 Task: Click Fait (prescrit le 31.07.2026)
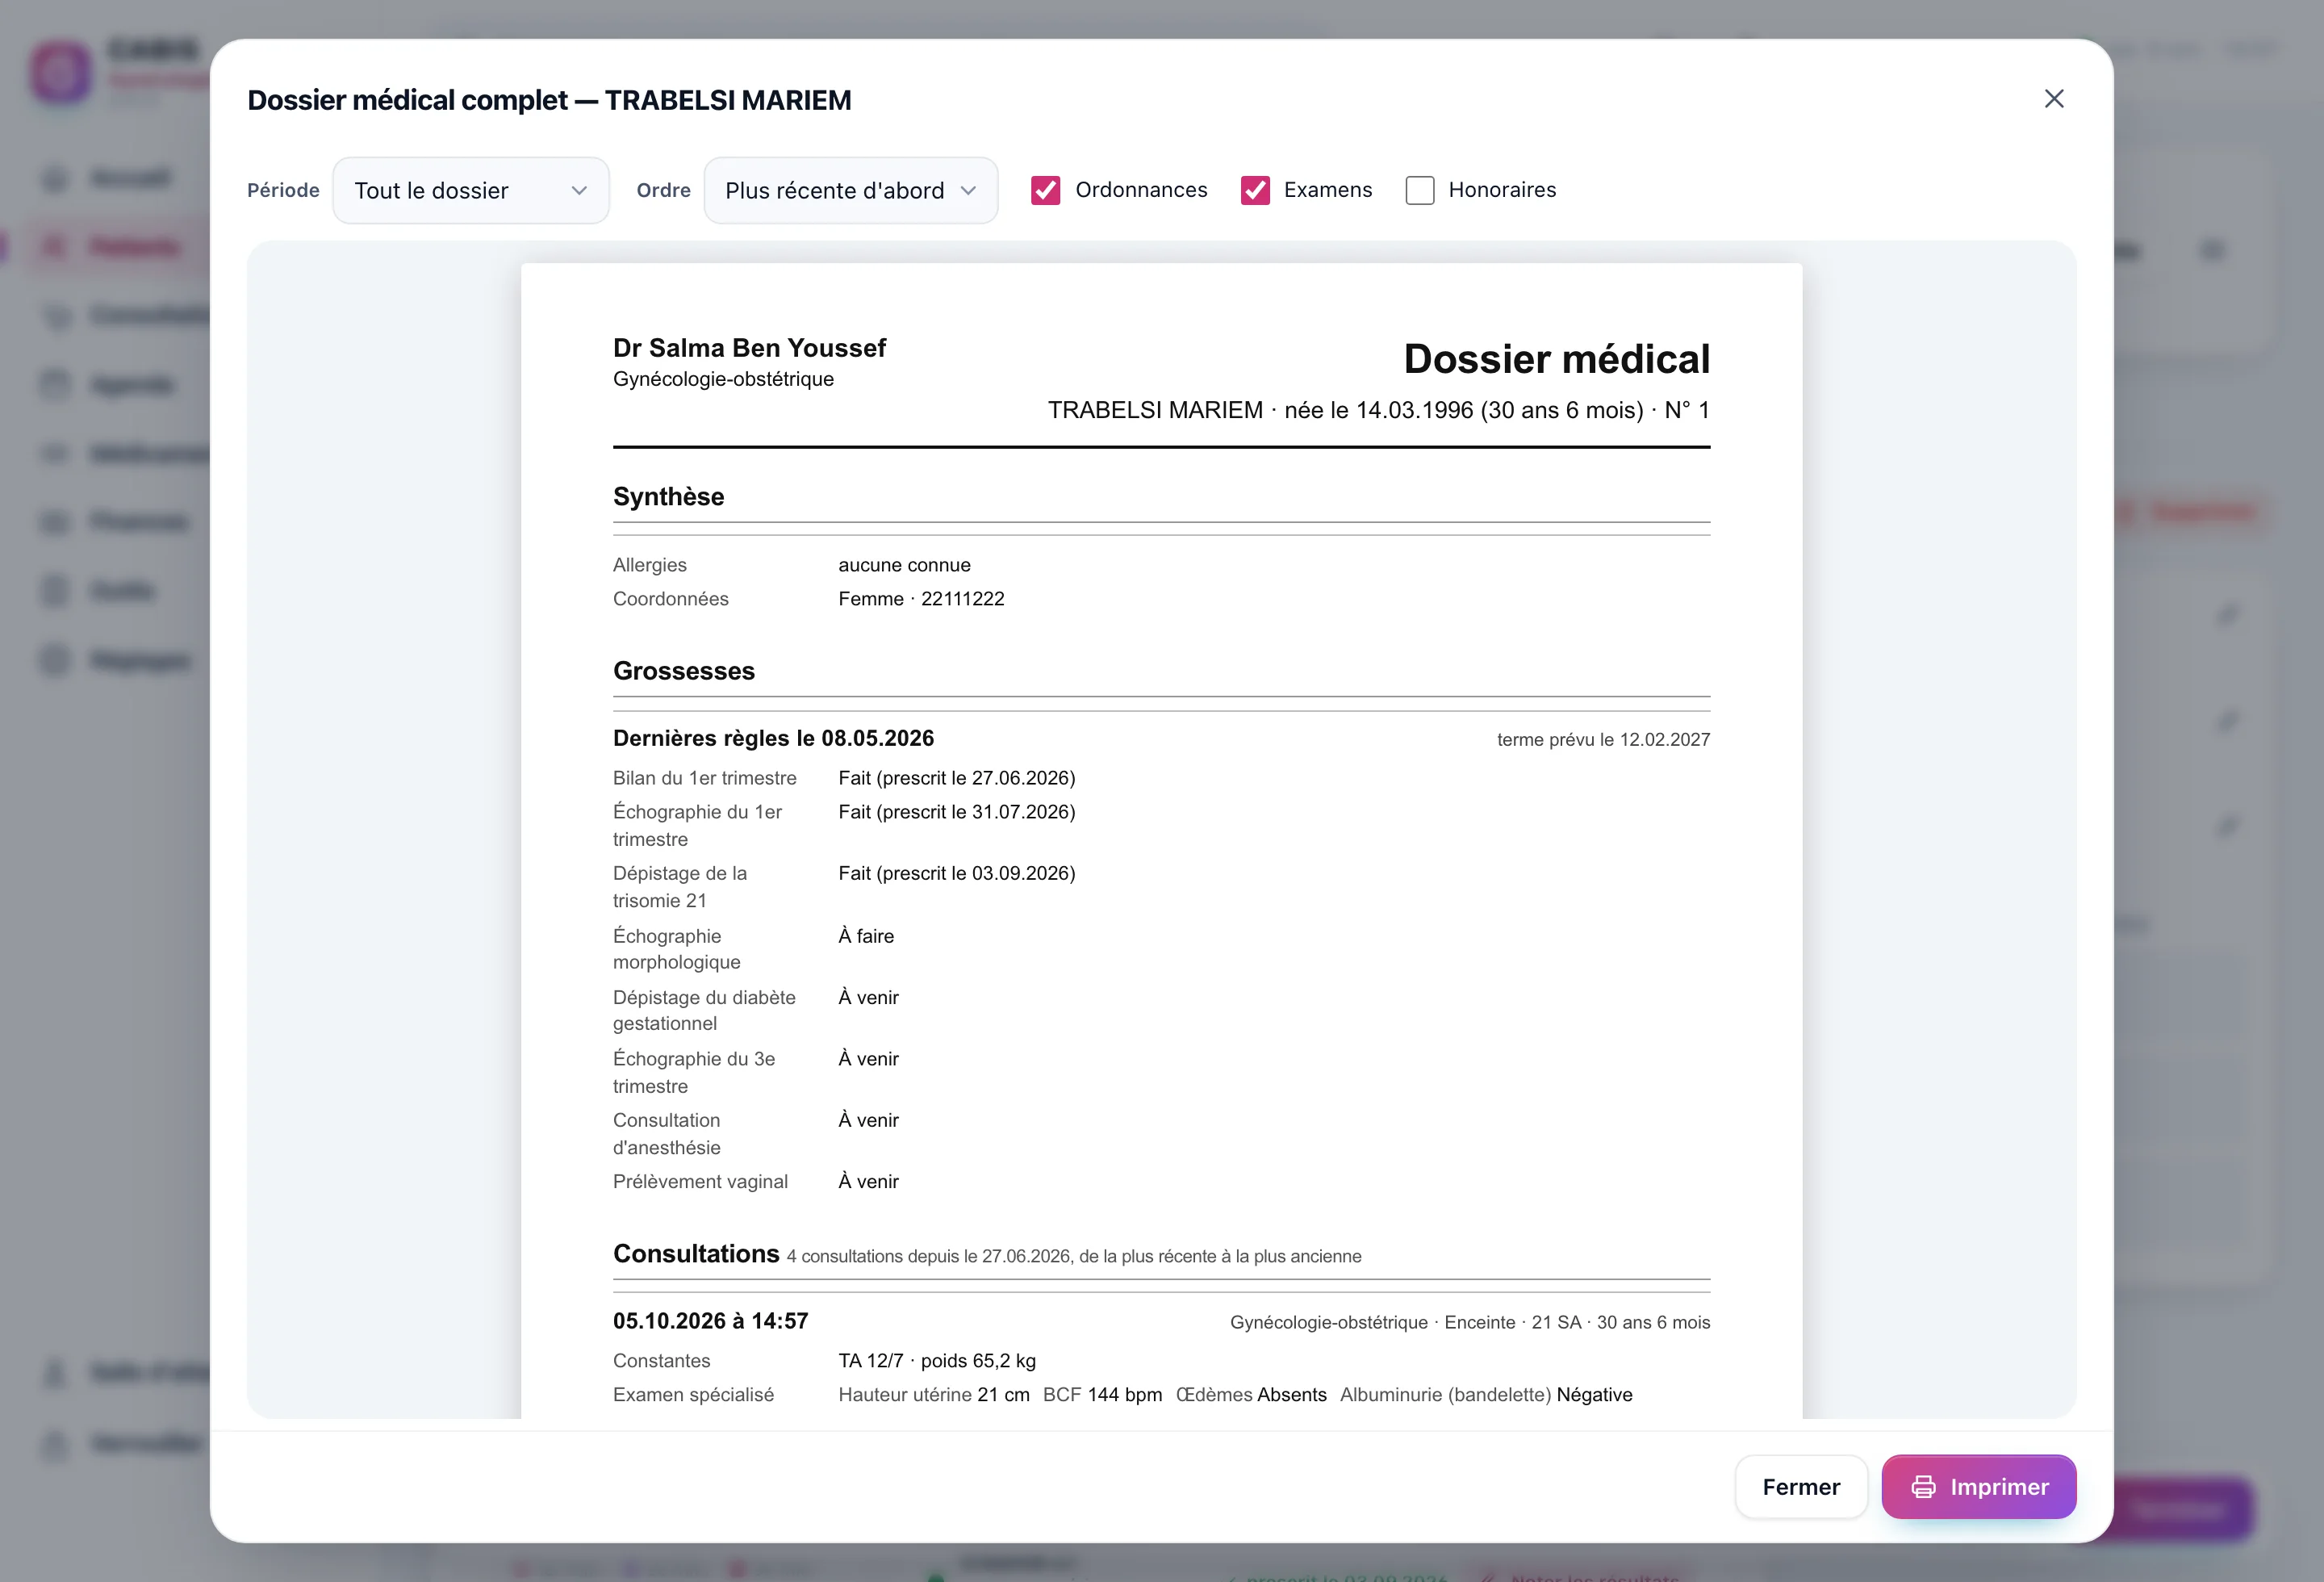(x=957, y=812)
